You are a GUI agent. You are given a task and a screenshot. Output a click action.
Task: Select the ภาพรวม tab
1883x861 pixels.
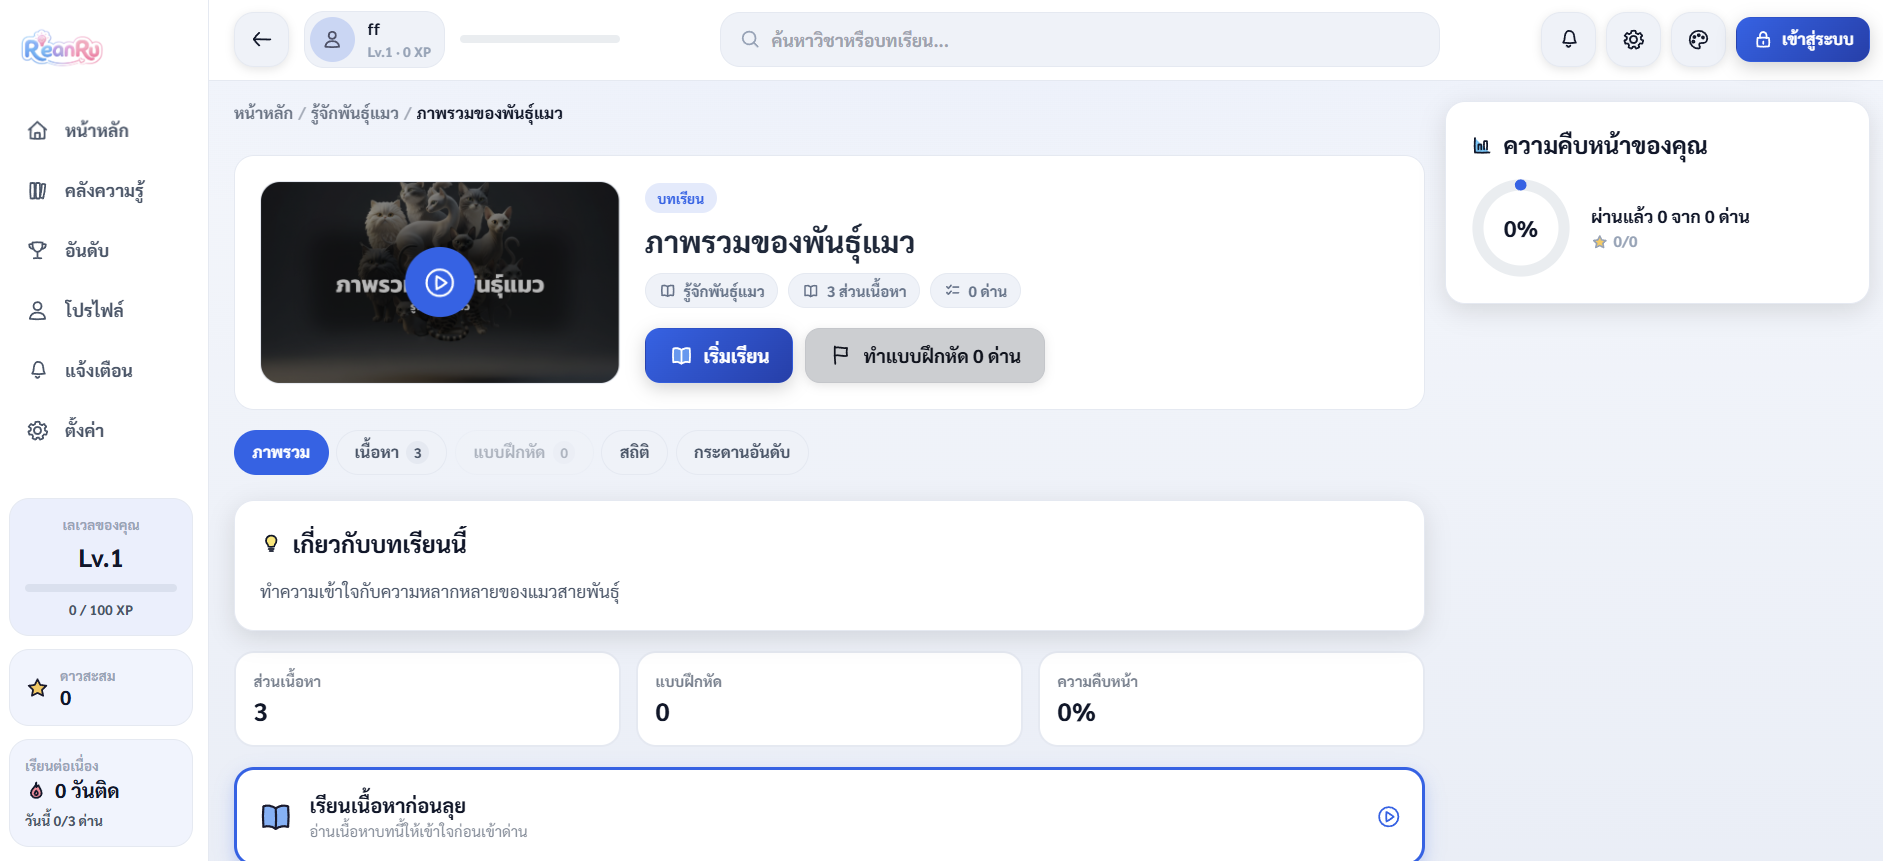coord(281,453)
